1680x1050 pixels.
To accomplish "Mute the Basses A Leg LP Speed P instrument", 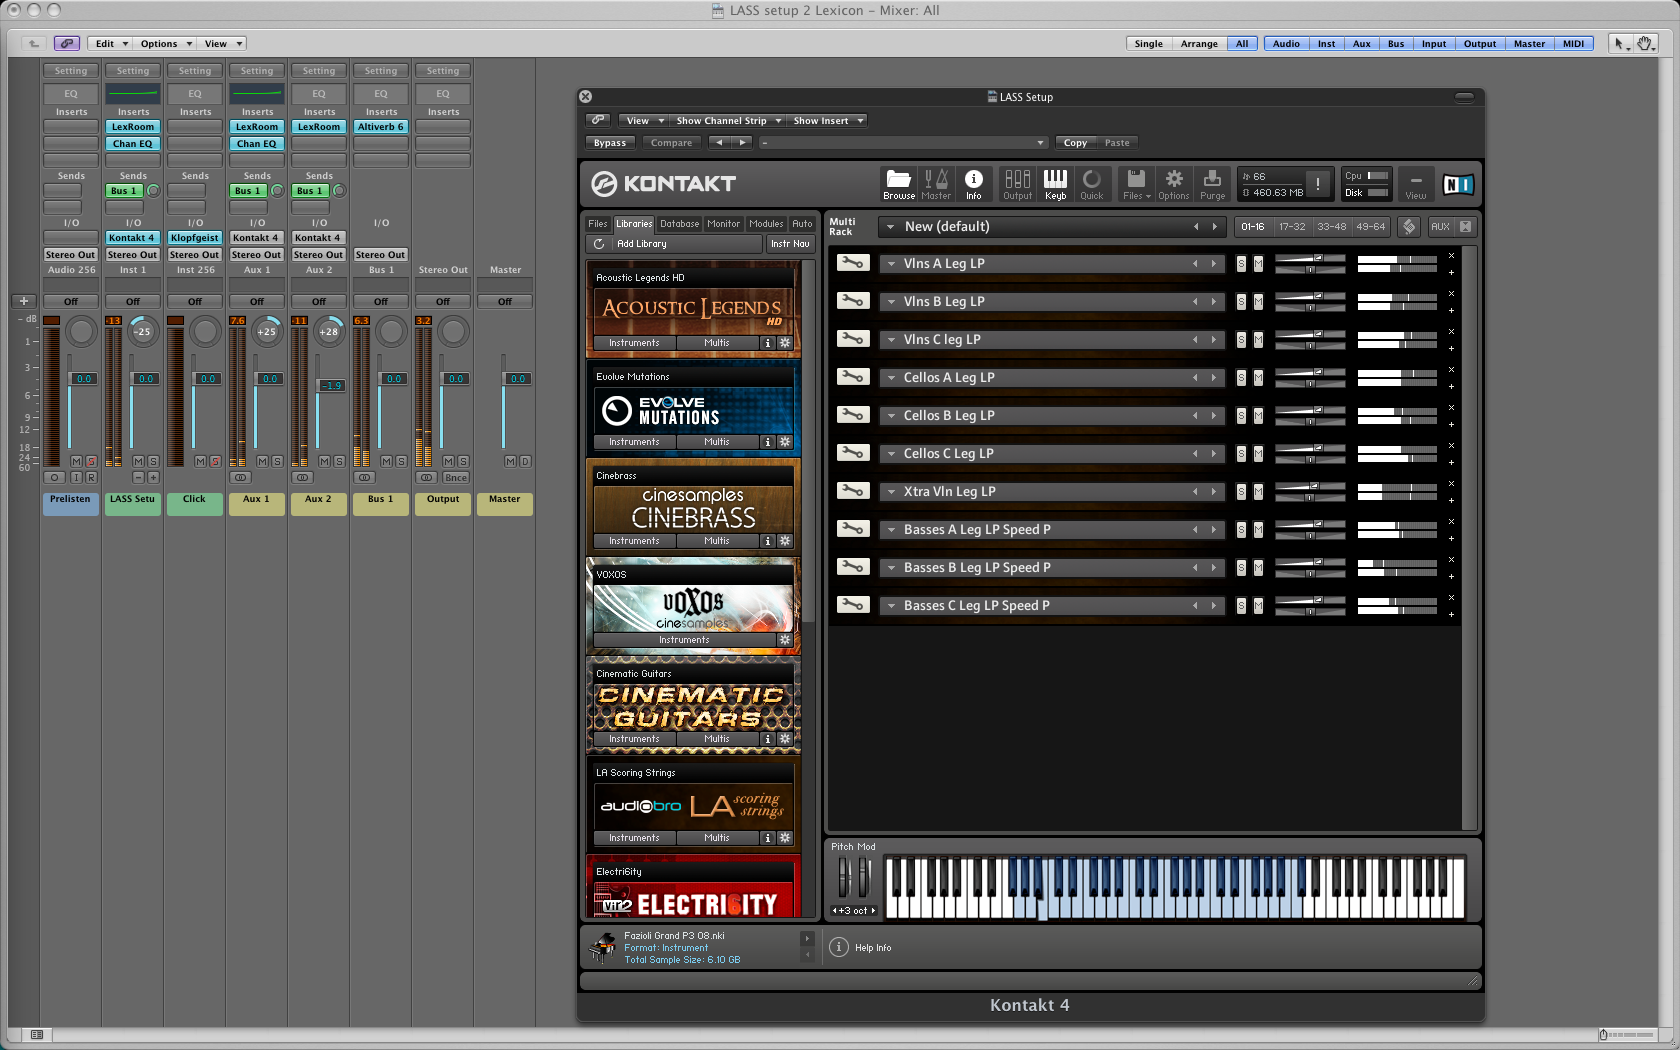I will pyautogui.click(x=1258, y=530).
